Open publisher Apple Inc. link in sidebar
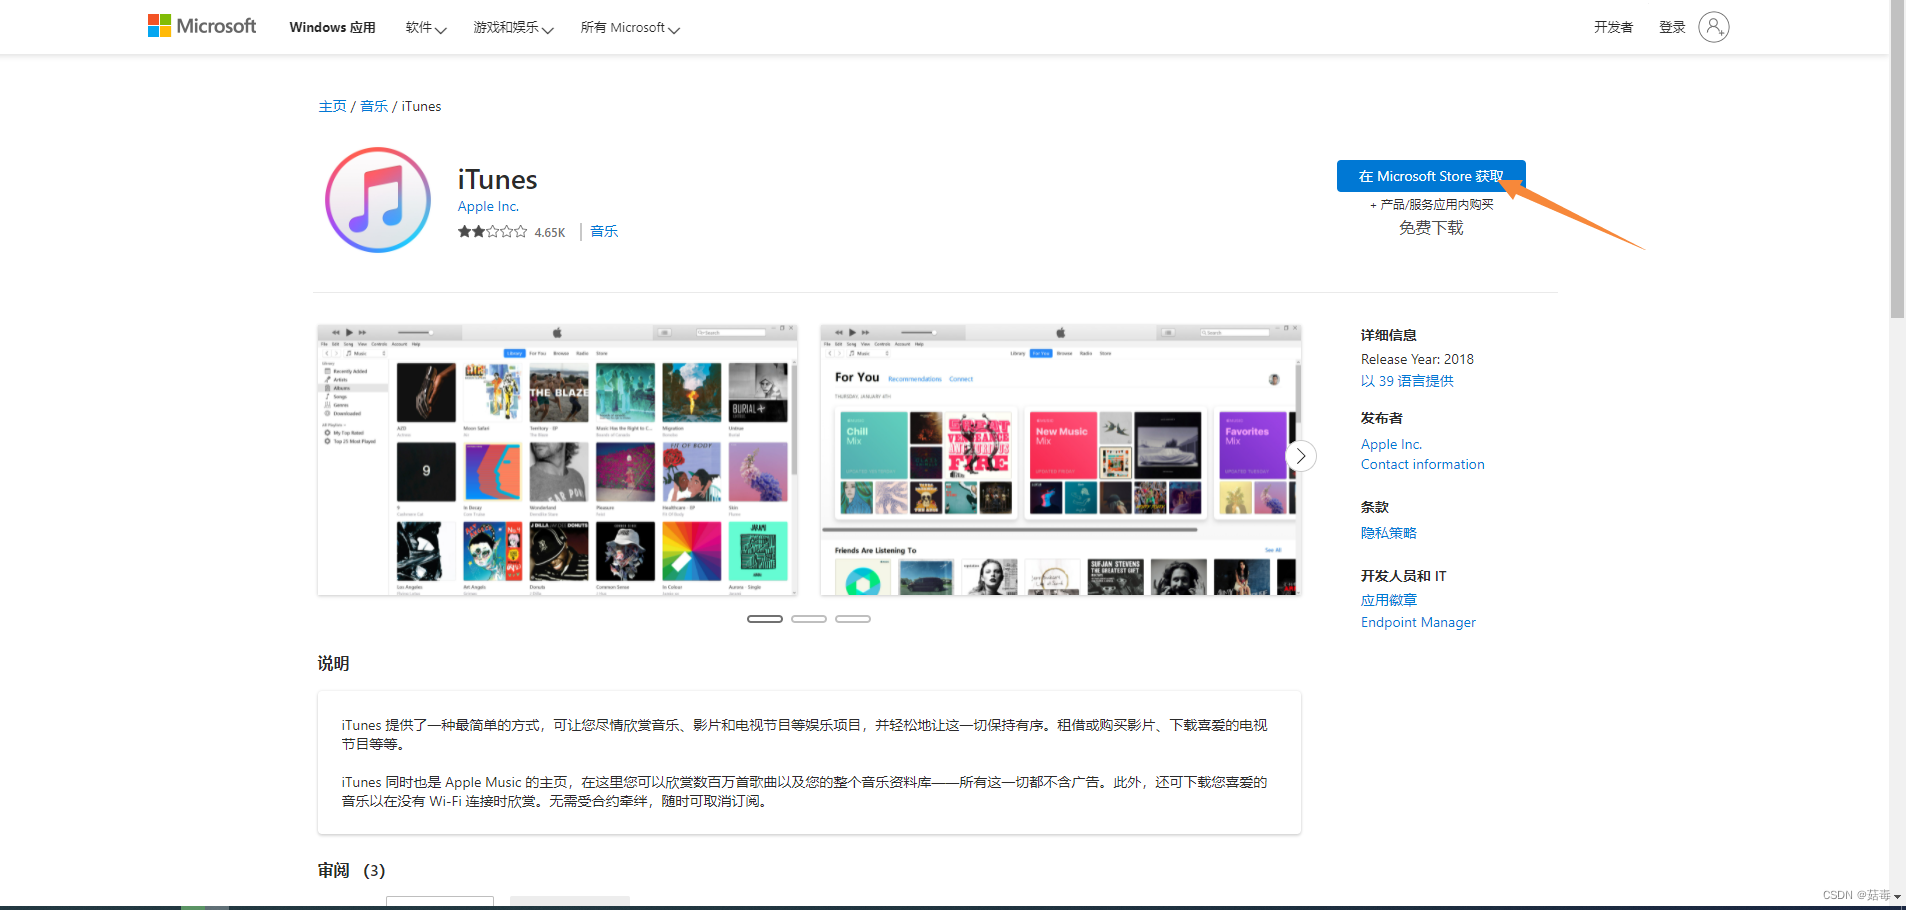Image resolution: width=1906 pixels, height=910 pixels. point(1391,444)
